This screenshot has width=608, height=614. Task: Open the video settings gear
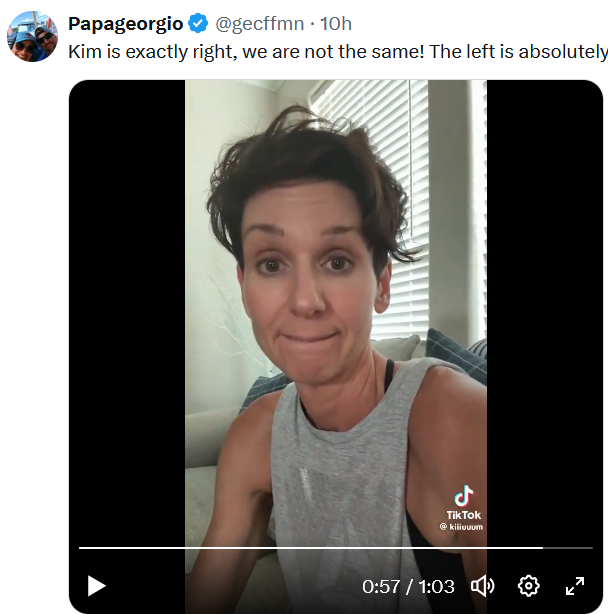(529, 586)
